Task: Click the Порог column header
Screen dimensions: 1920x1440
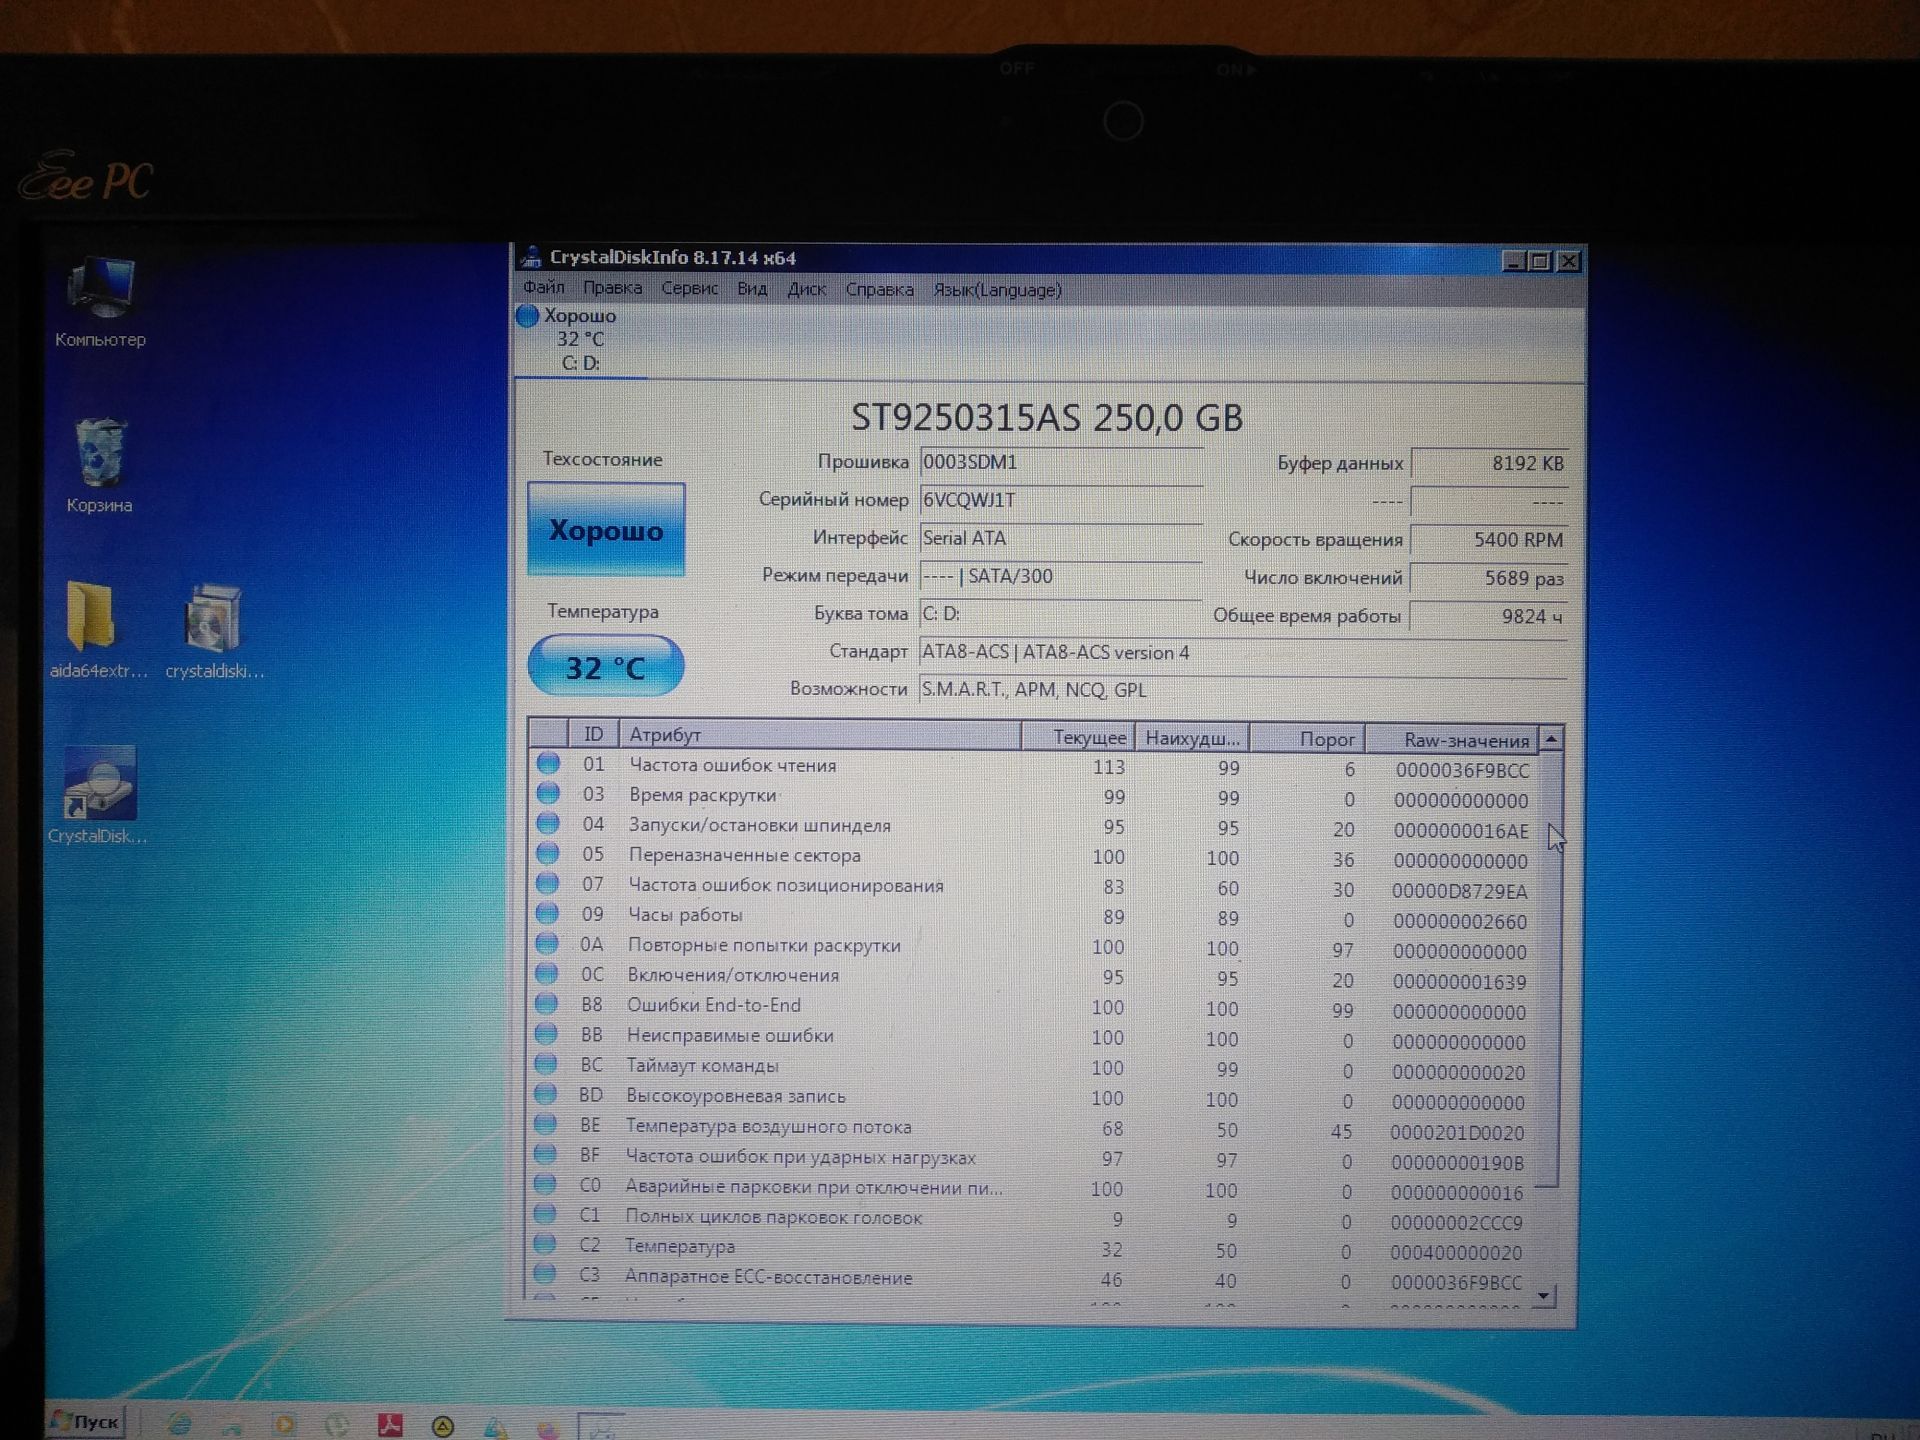Action: [x=1307, y=739]
